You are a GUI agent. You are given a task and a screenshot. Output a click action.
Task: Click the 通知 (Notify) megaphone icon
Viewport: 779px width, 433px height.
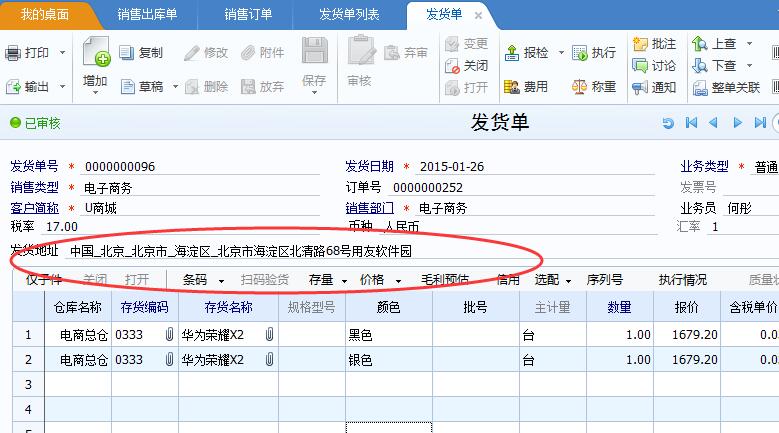(640, 87)
